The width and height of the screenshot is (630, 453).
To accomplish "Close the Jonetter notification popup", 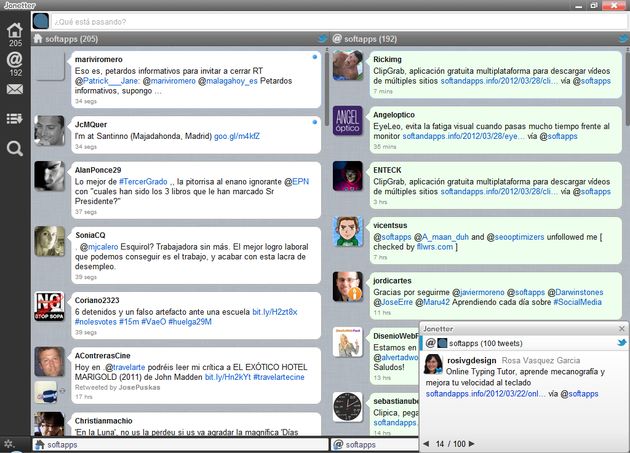I will coord(622,328).
